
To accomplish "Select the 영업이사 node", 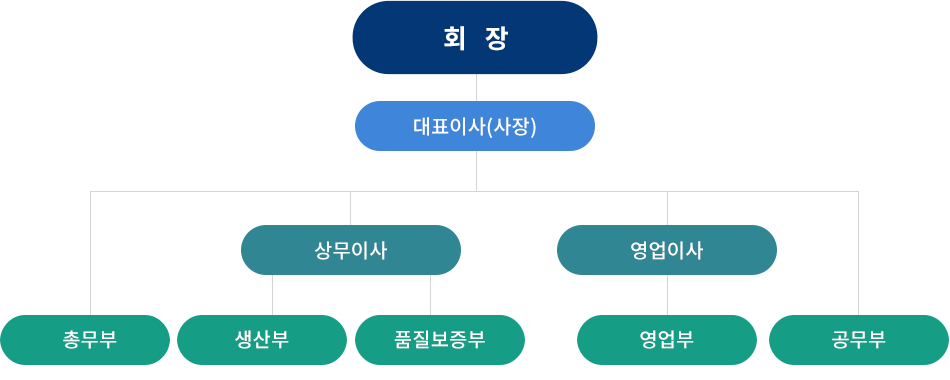I will click(667, 250).
